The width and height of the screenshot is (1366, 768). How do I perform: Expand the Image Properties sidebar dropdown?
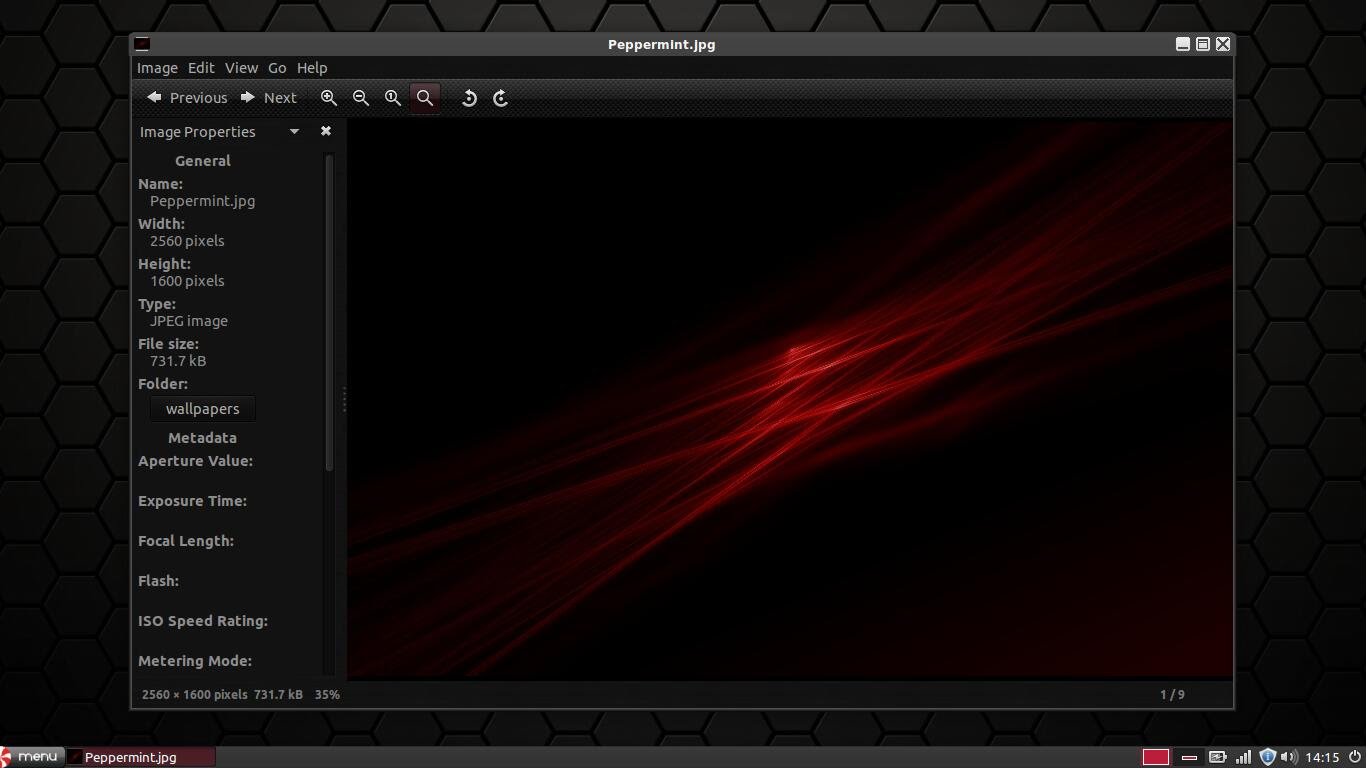click(x=294, y=131)
